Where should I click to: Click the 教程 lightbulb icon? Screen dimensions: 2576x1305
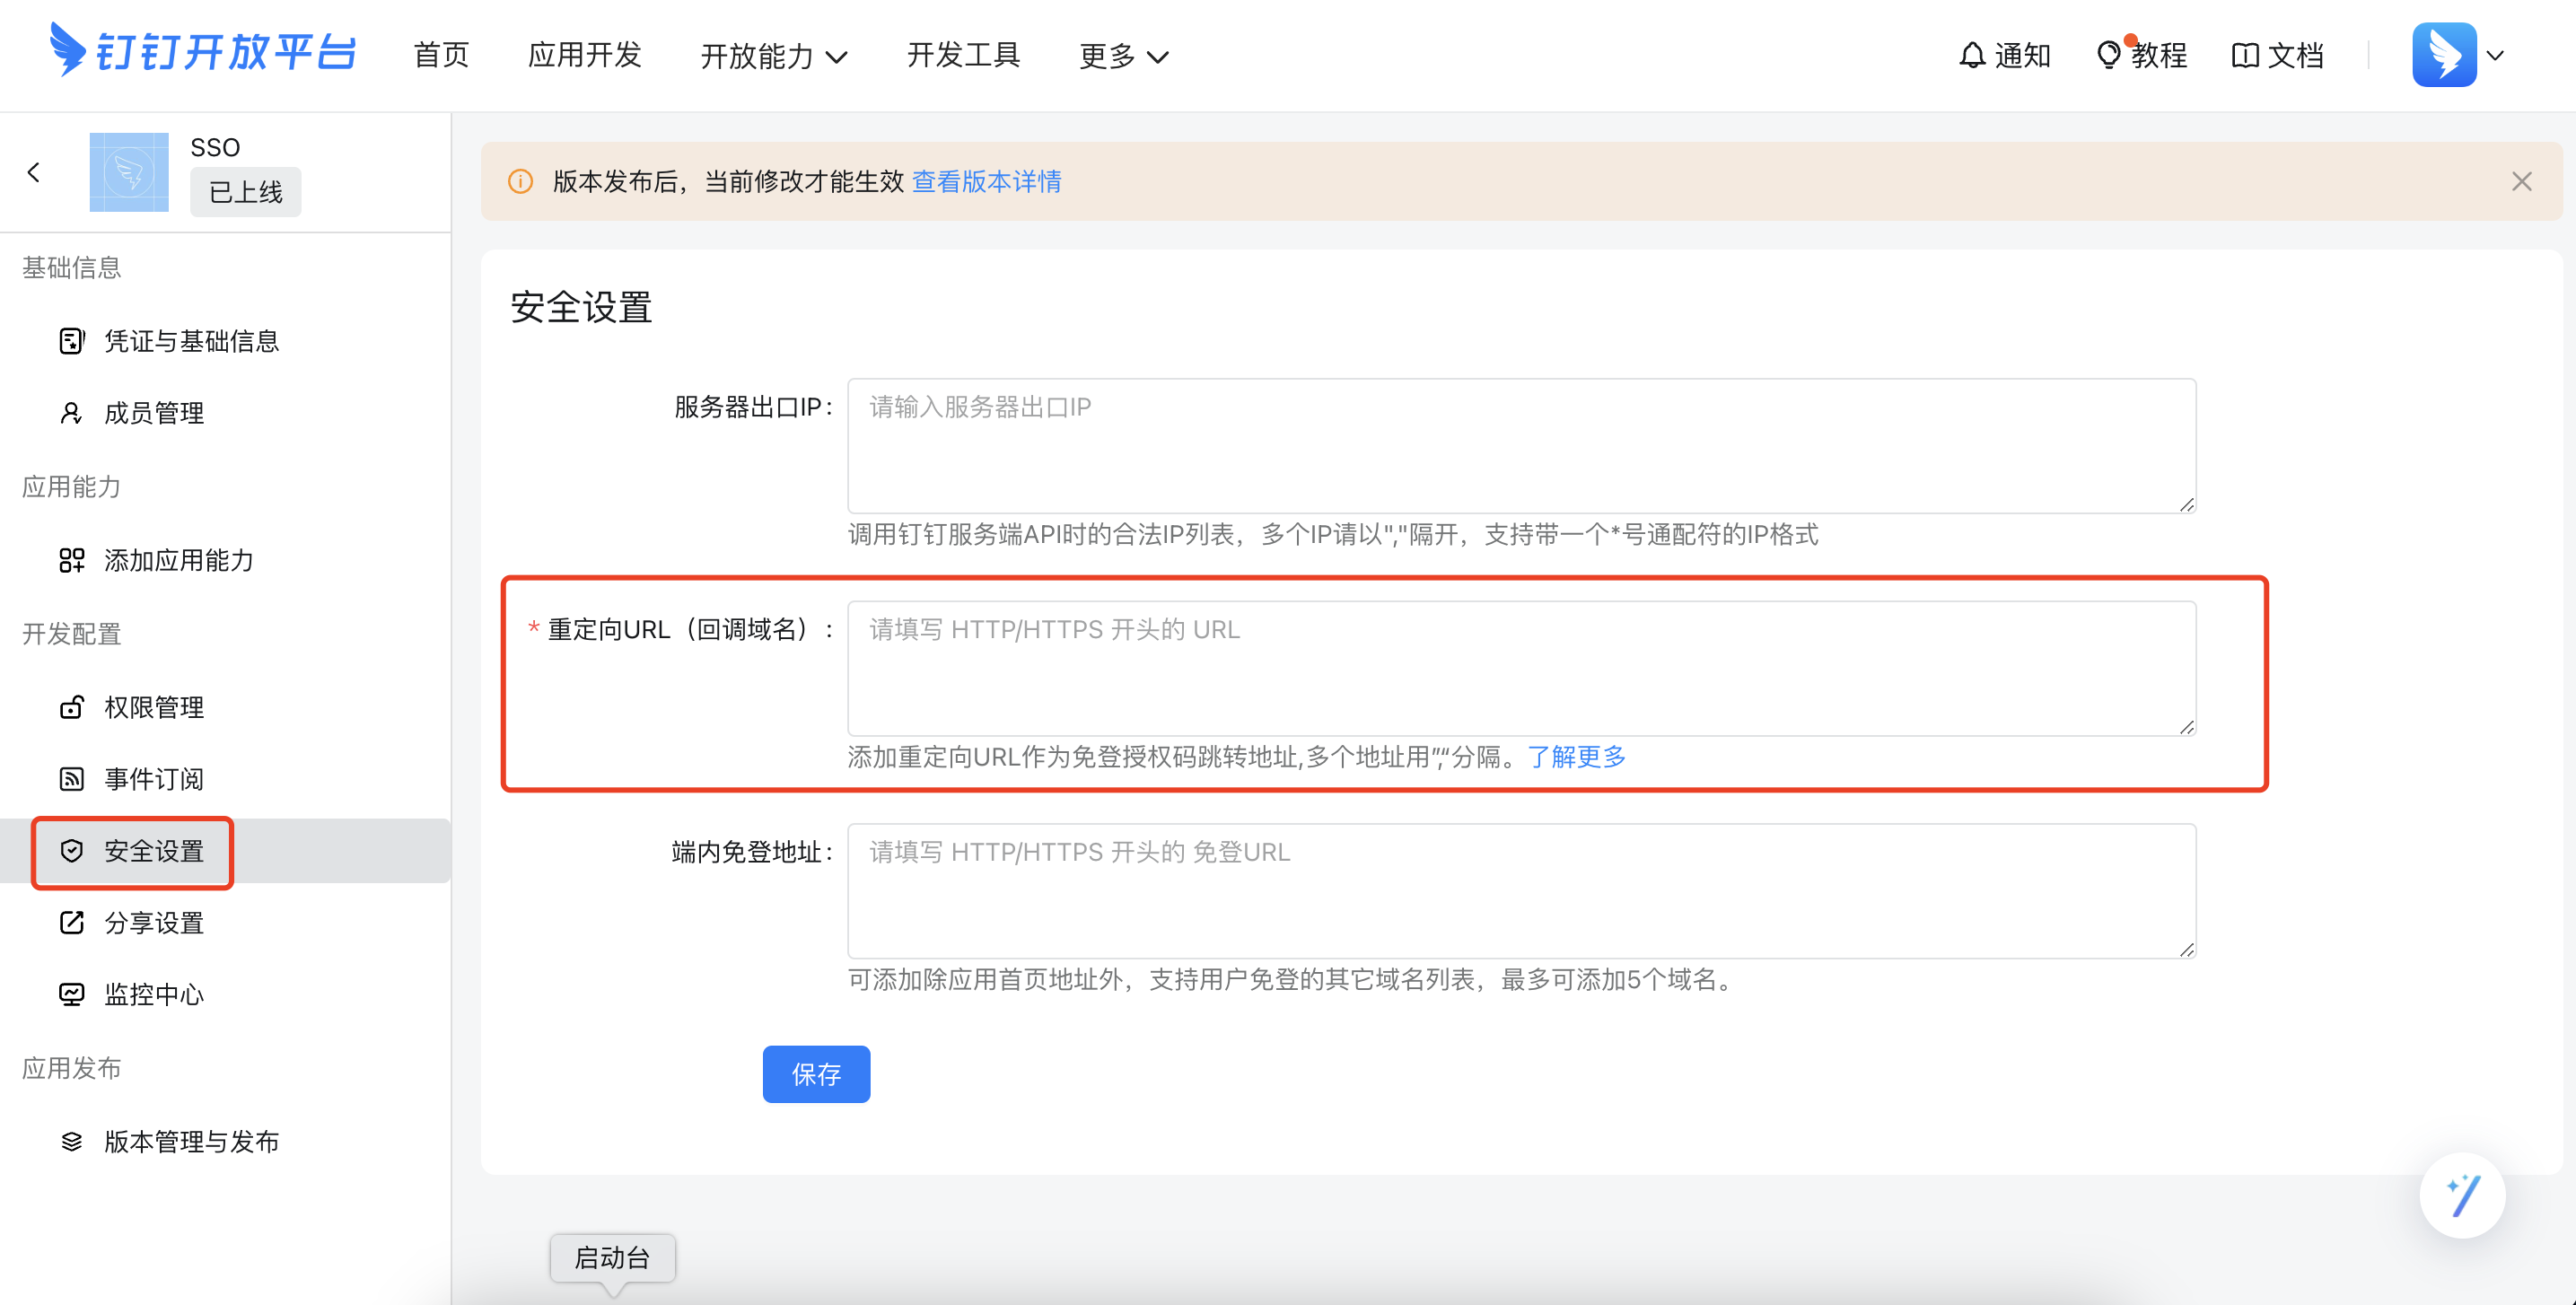(2109, 55)
